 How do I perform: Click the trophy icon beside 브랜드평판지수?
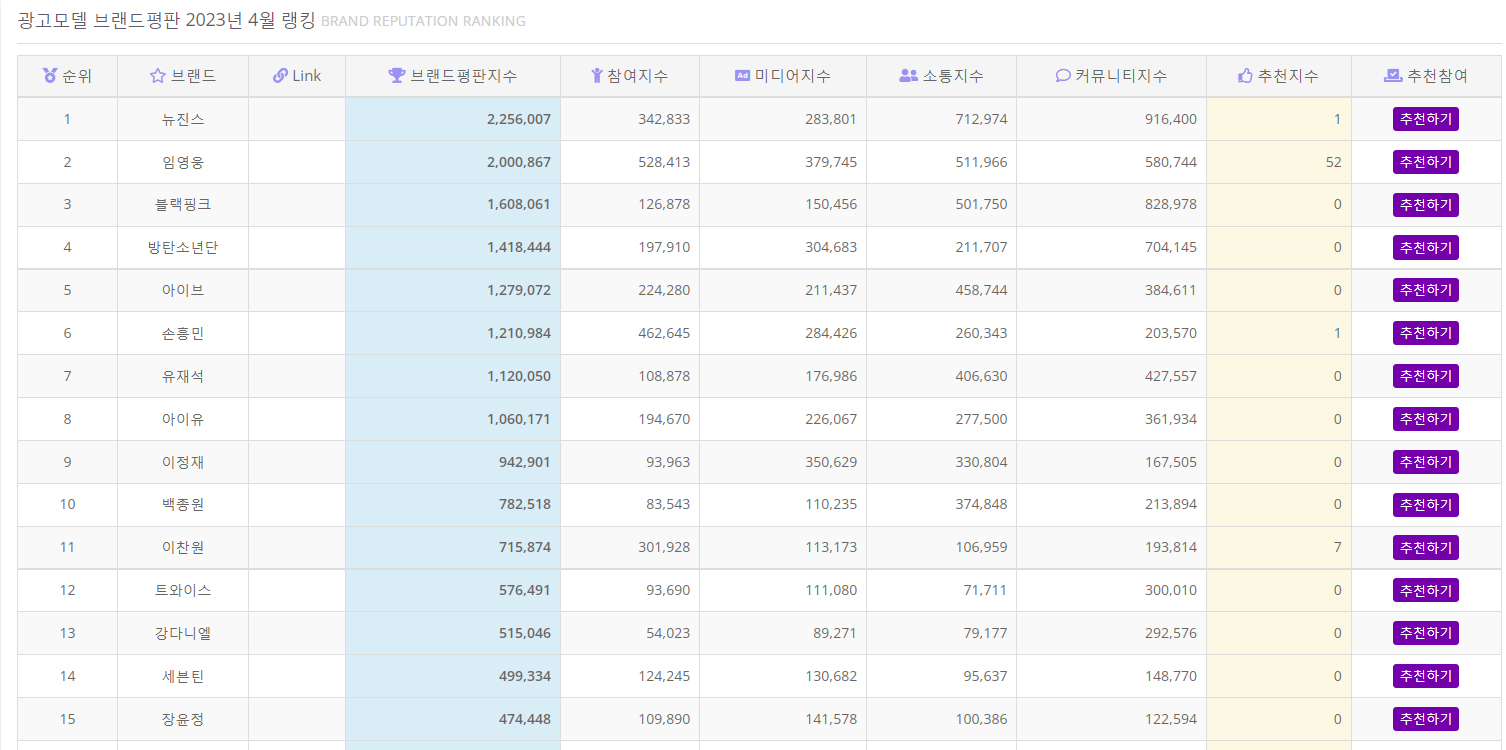(397, 75)
